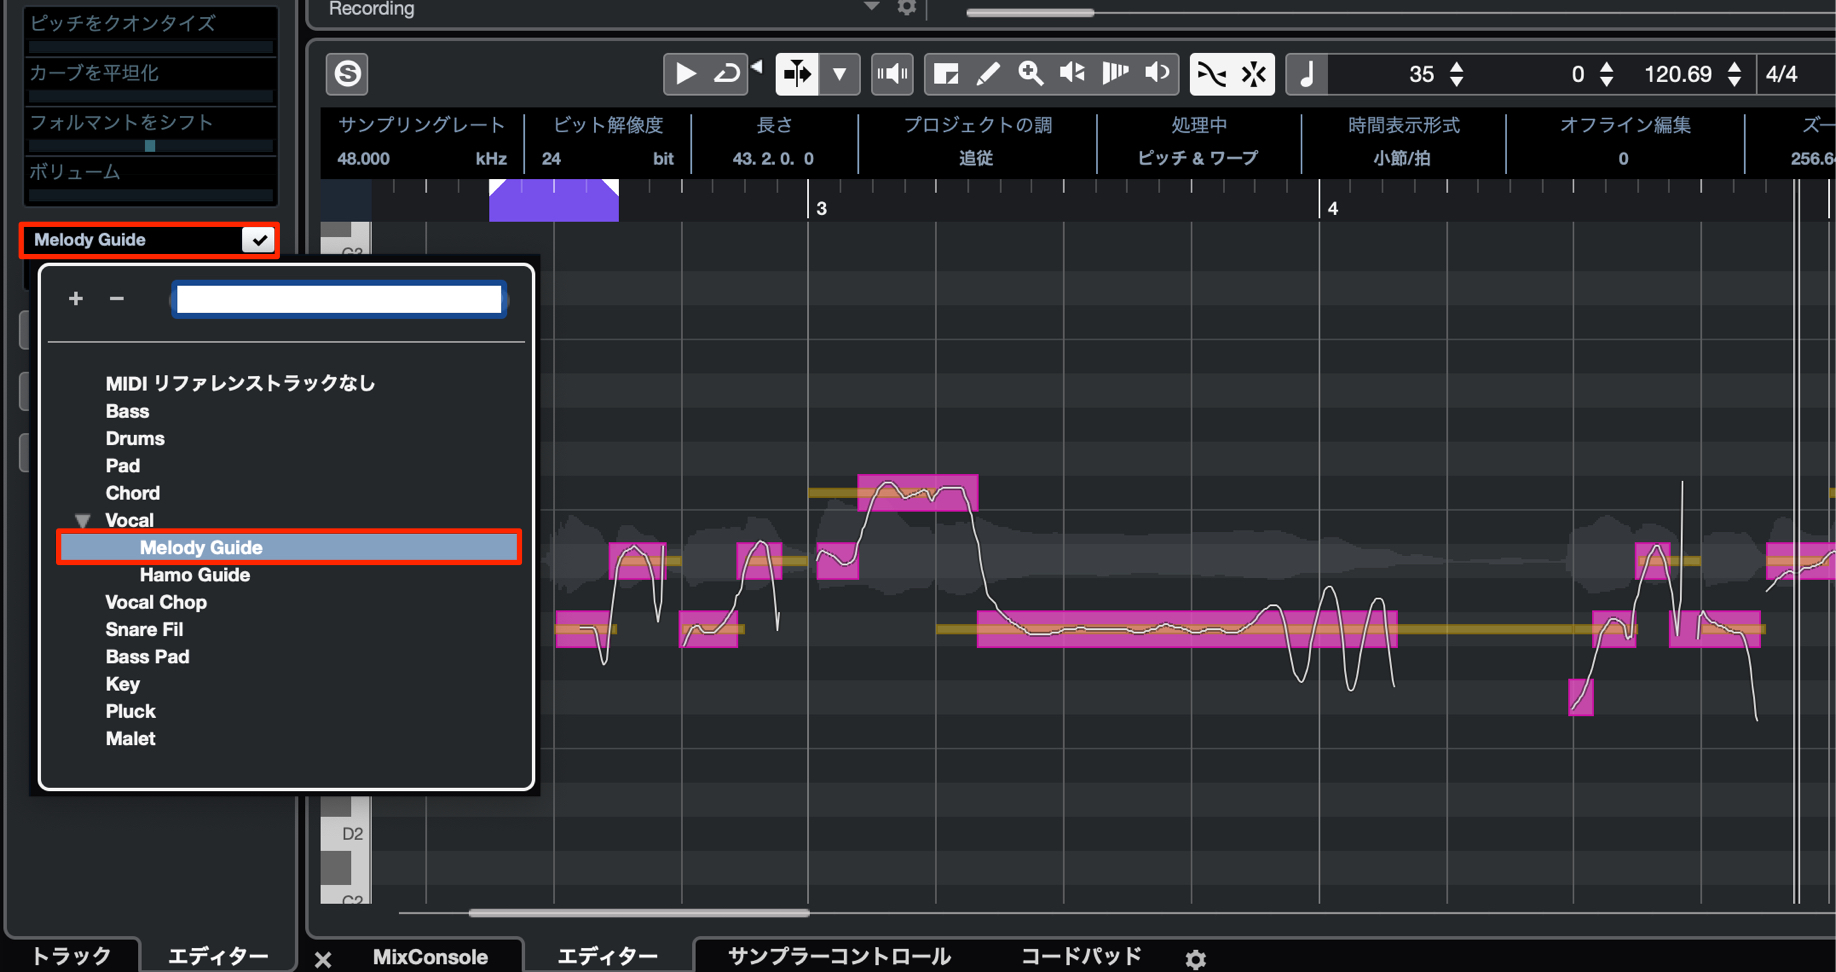The image size is (1836, 972).
Task: Close the lower zone with X
Action: [323, 960]
